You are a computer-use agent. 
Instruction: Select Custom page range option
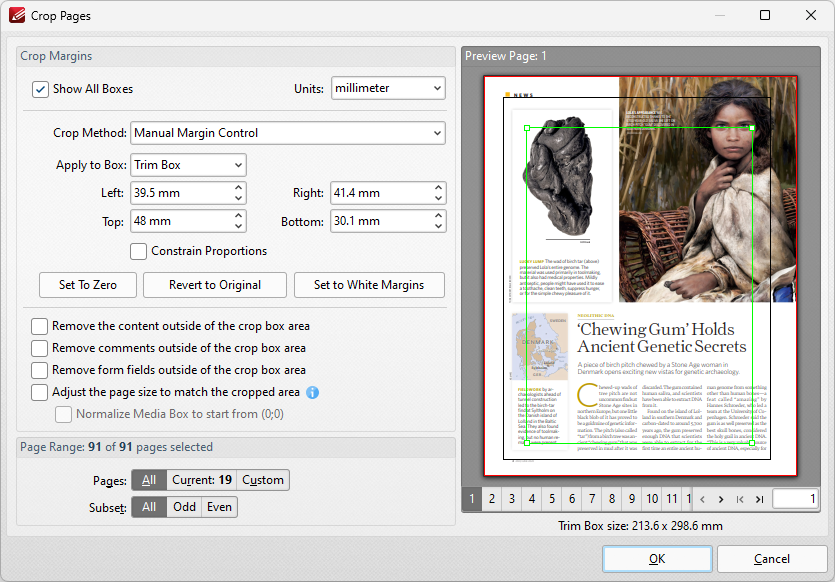tap(263, 480)
